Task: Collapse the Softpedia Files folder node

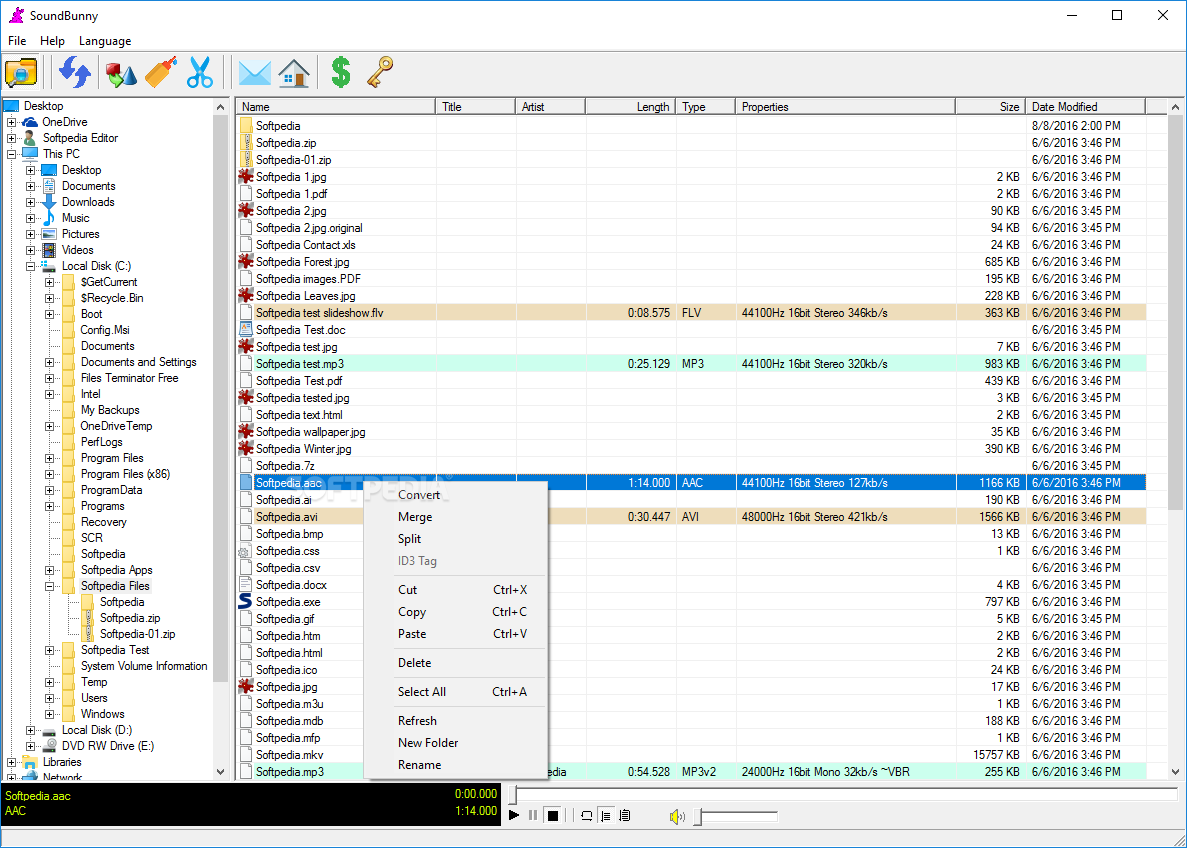Action: [49, 586]
